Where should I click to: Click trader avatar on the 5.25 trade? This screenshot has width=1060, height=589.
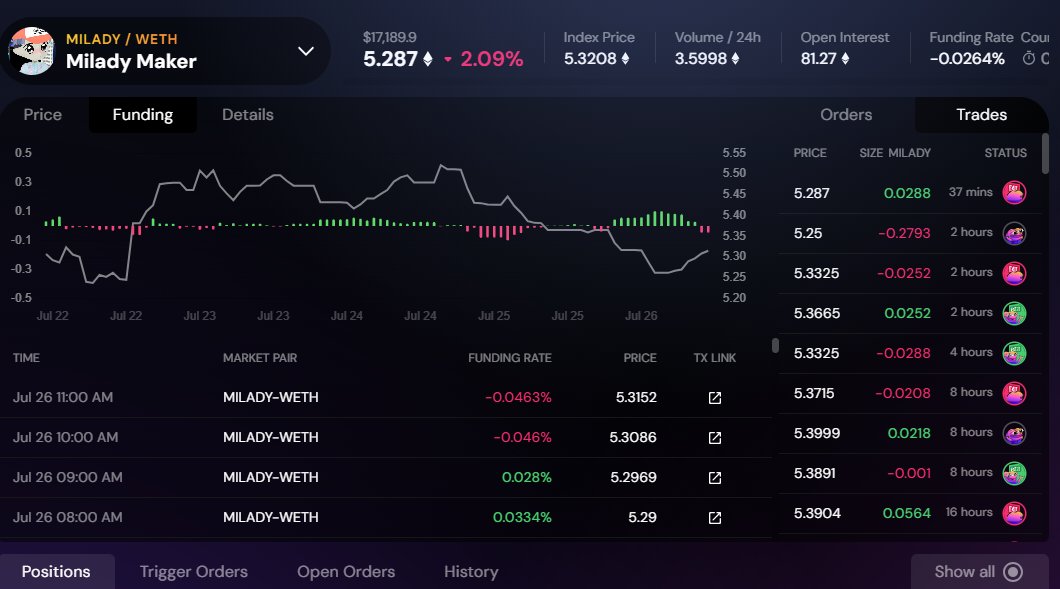pyautogui.click(x=1014, y=233)
